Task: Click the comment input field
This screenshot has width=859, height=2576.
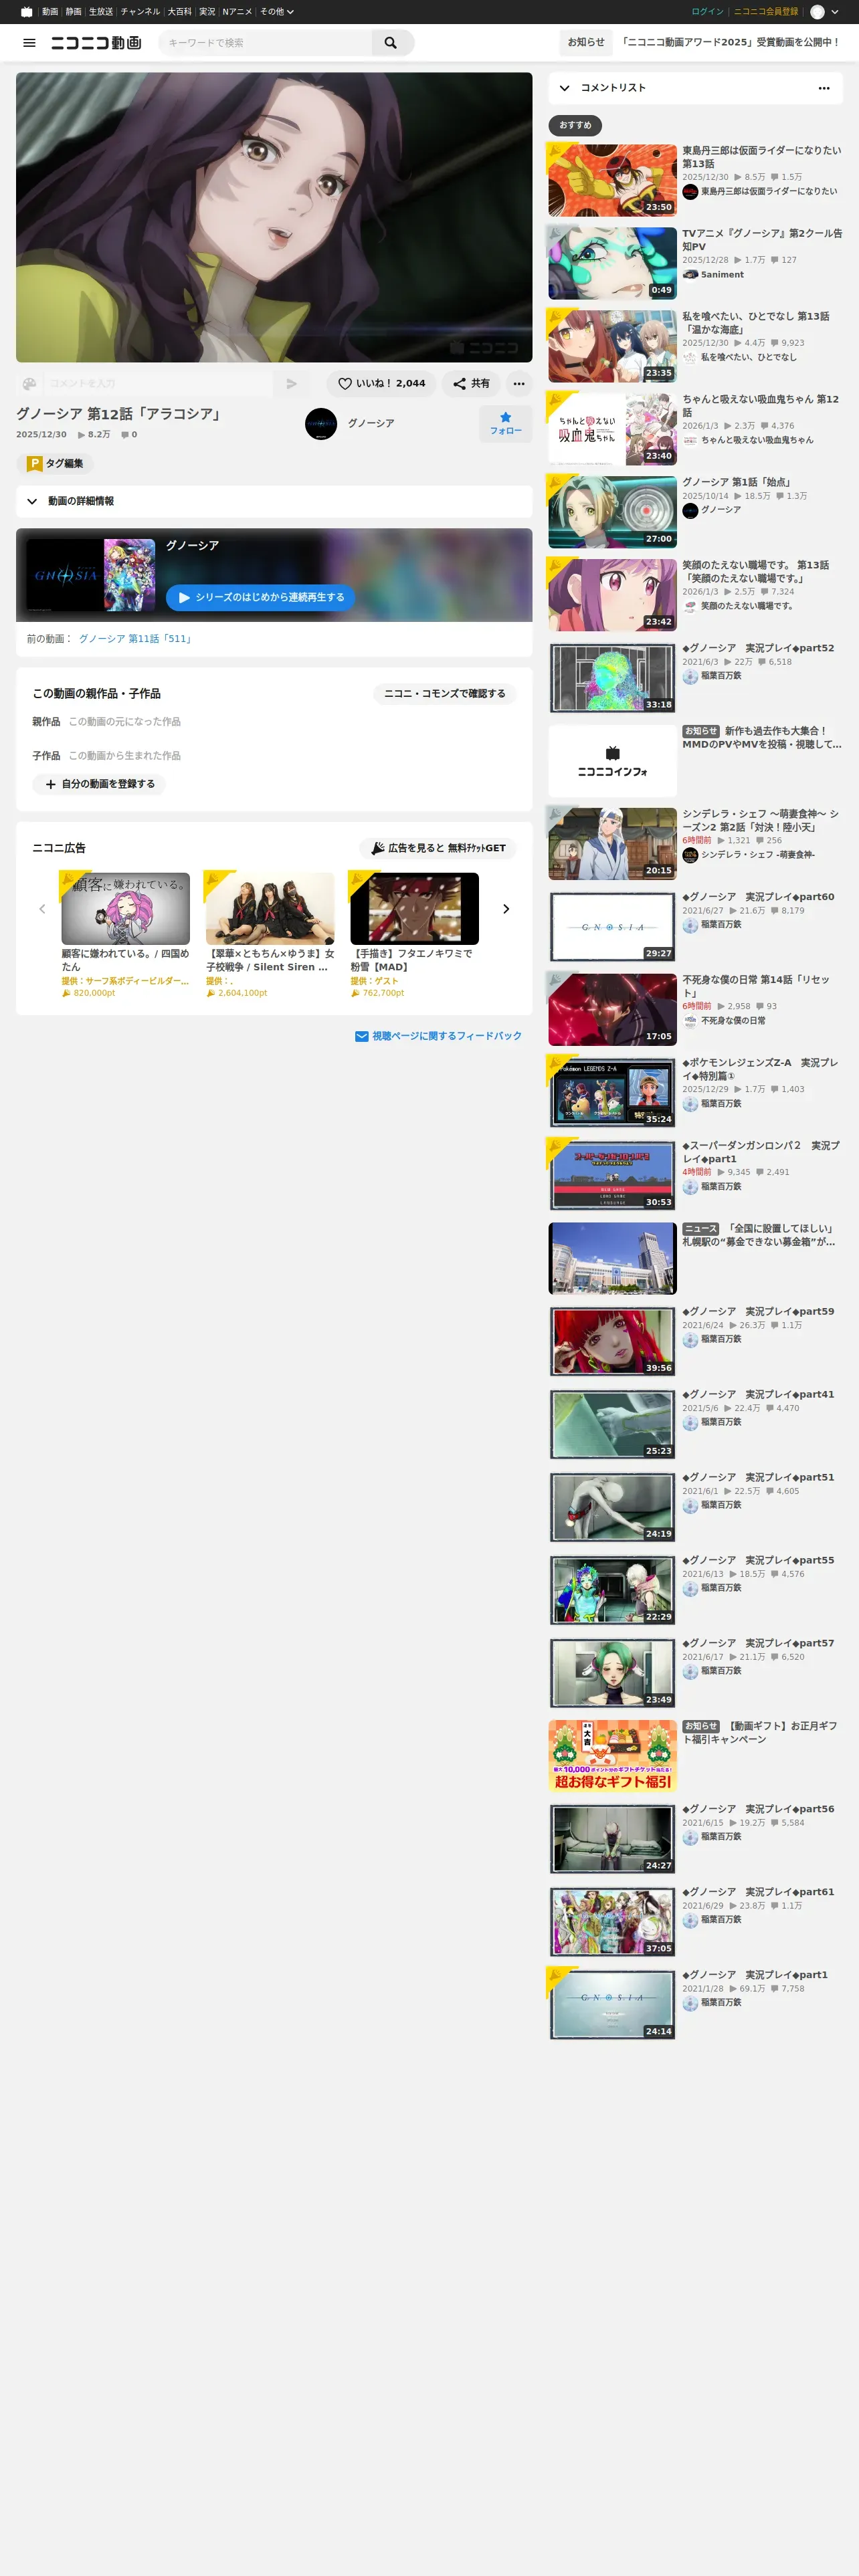Action: (x=158, y=384)
